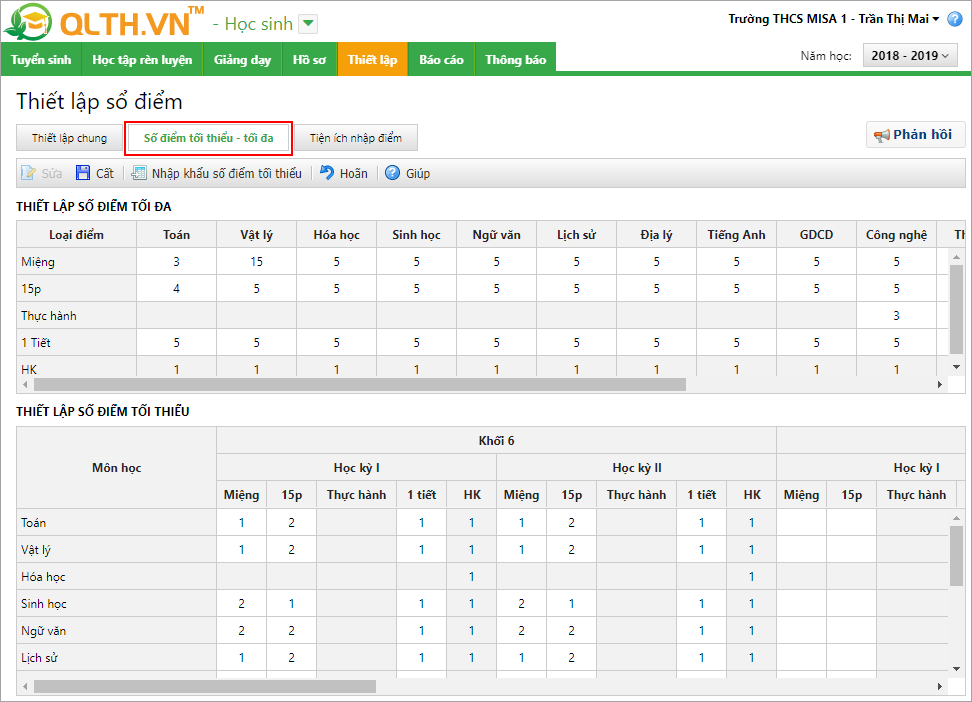The image size is (972, 702).
Task: Click the Cất save button label
Action: tap(105, 173)
